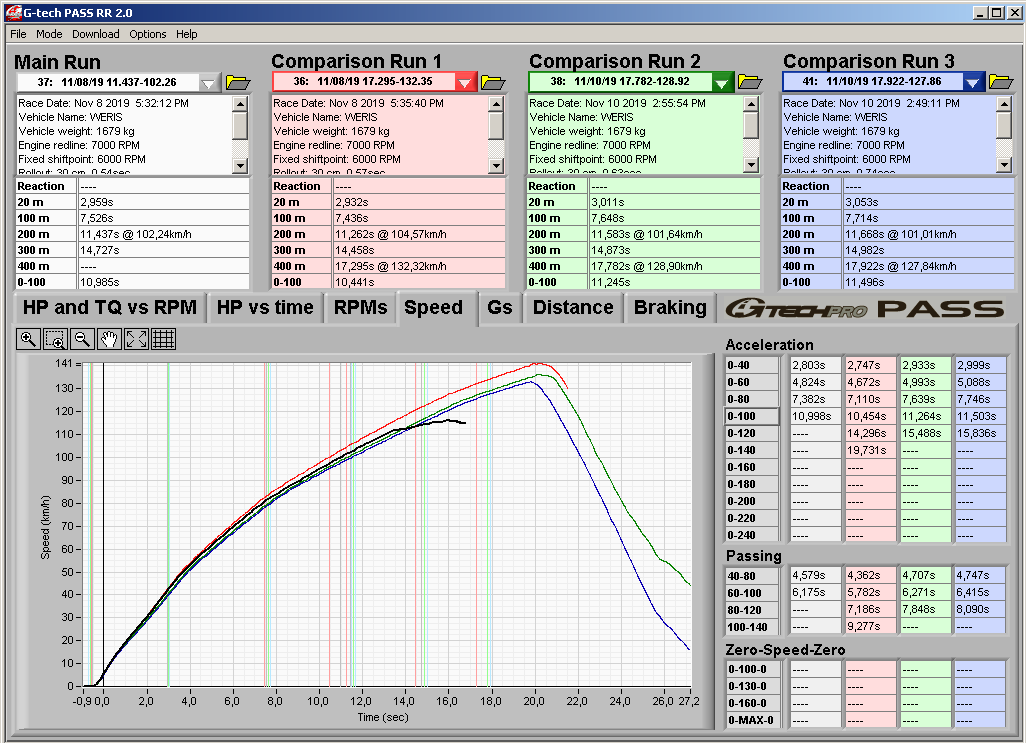1026x743 pixels.
Task: Open folder icon for Comparison Run 1
Action: (493, 82)
